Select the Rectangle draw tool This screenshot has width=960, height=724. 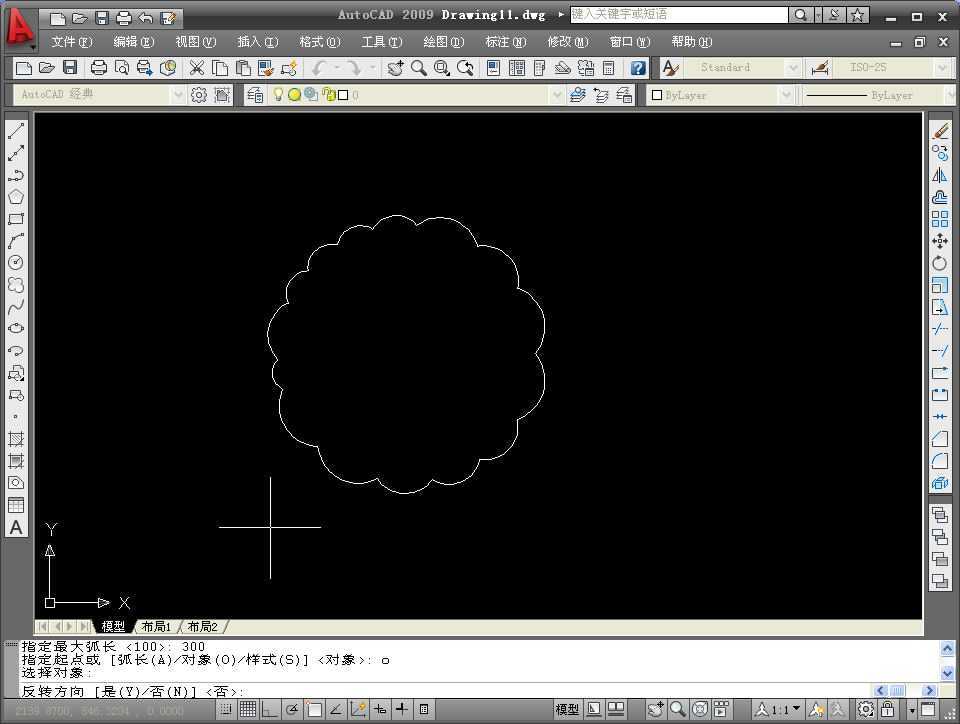point(16,219)
